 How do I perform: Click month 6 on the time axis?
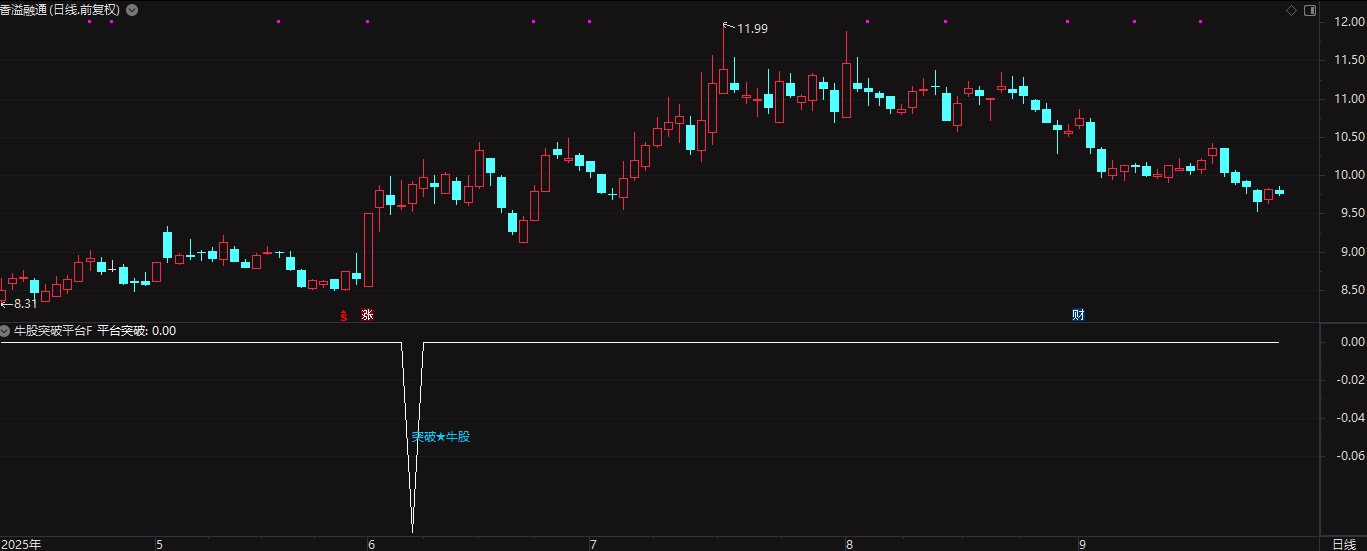pyautogui.click(x=371, y=545)
